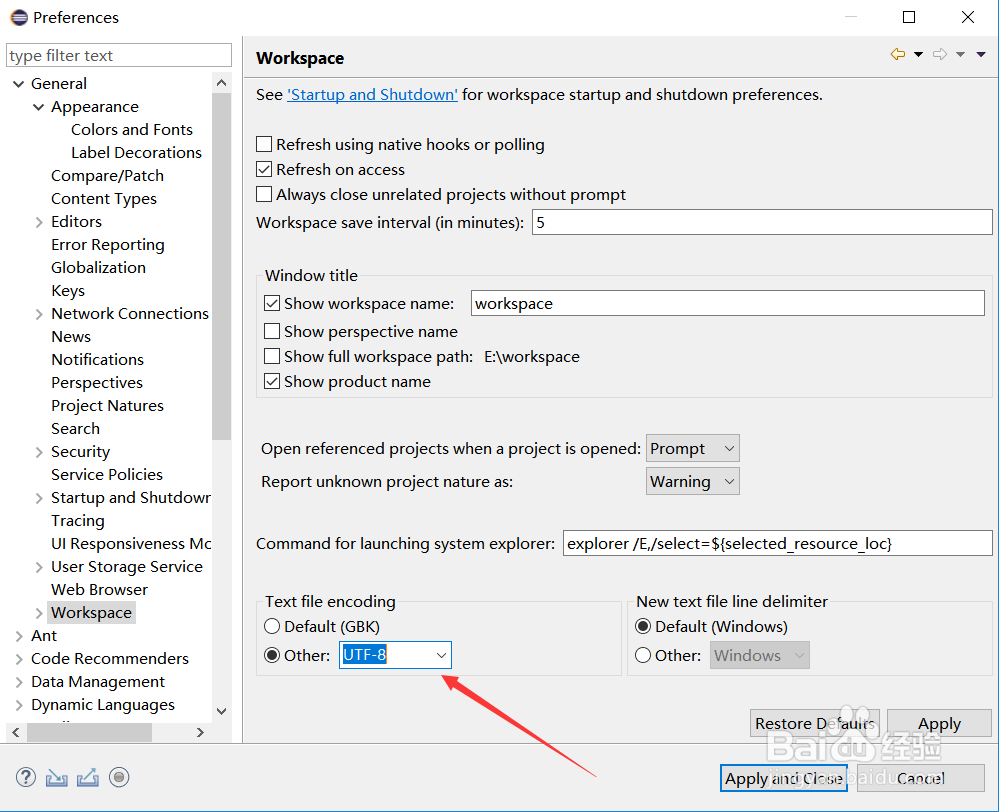Open the preferences page view menu
Image resolution: width=999 pixels, height=812 pixels.
[x=981, y=55]
